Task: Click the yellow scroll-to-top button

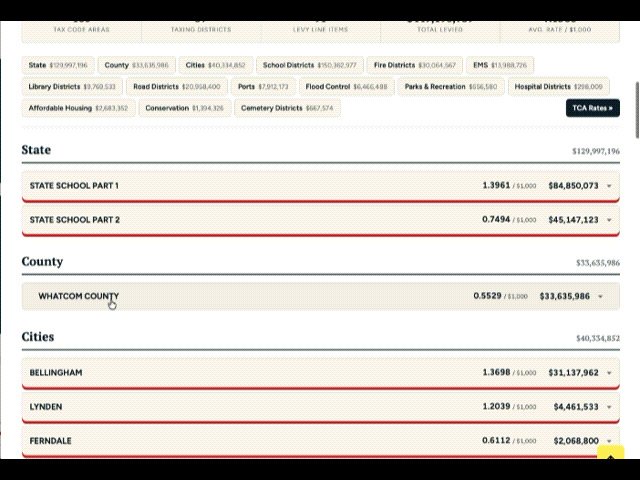Action: [611, 453]
